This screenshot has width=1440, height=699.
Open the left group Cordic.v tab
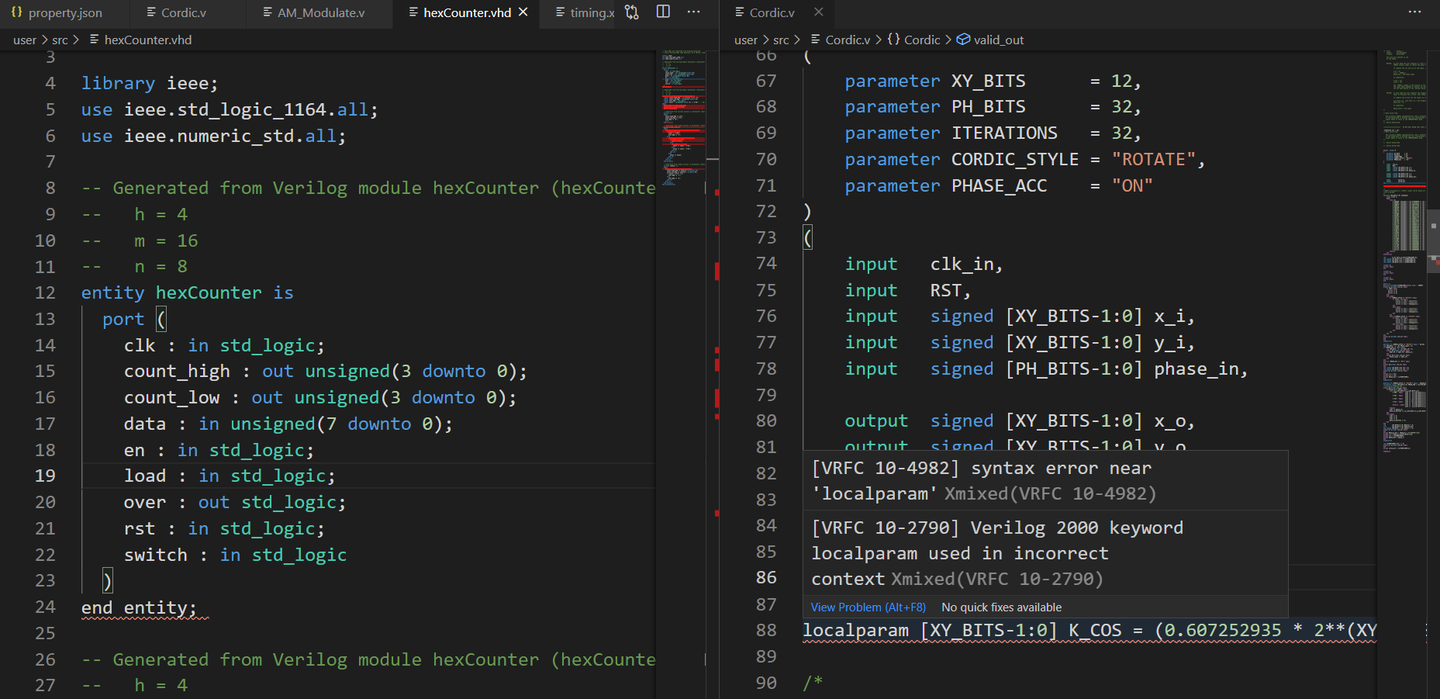coord(178,13)
